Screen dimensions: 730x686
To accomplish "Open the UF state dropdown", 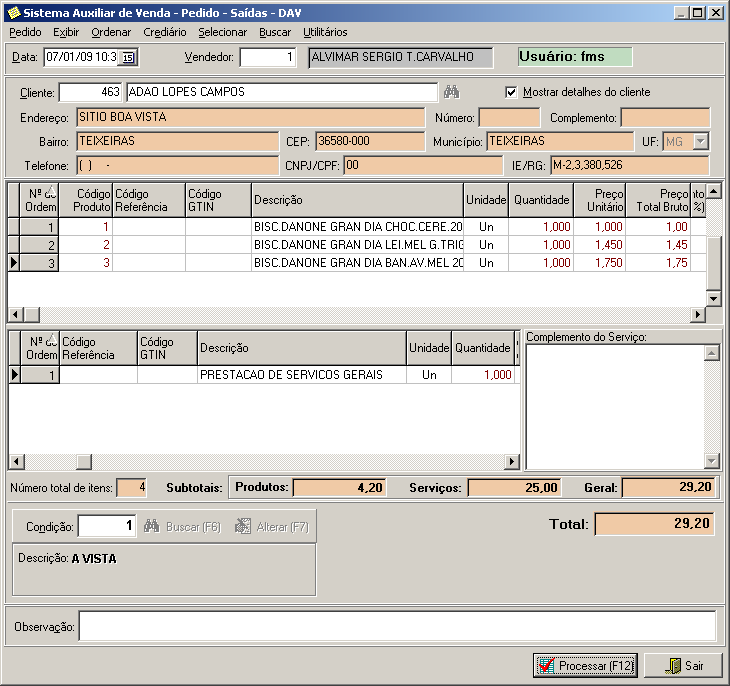I will point(701,141).
